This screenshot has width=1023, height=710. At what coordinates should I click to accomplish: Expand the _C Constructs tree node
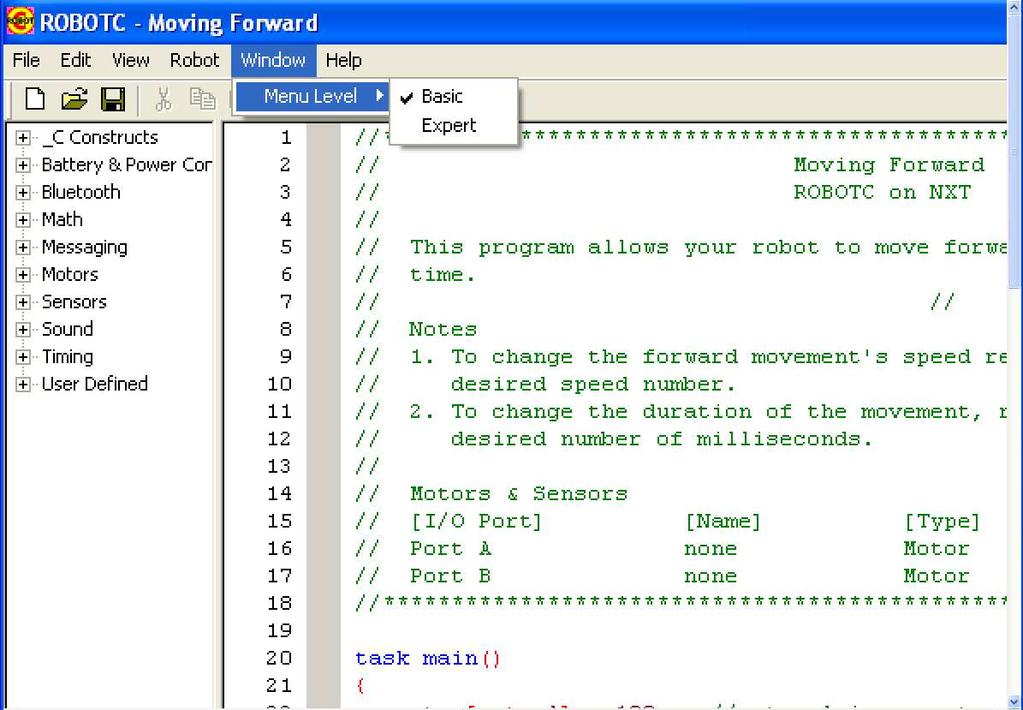point(23,138)
